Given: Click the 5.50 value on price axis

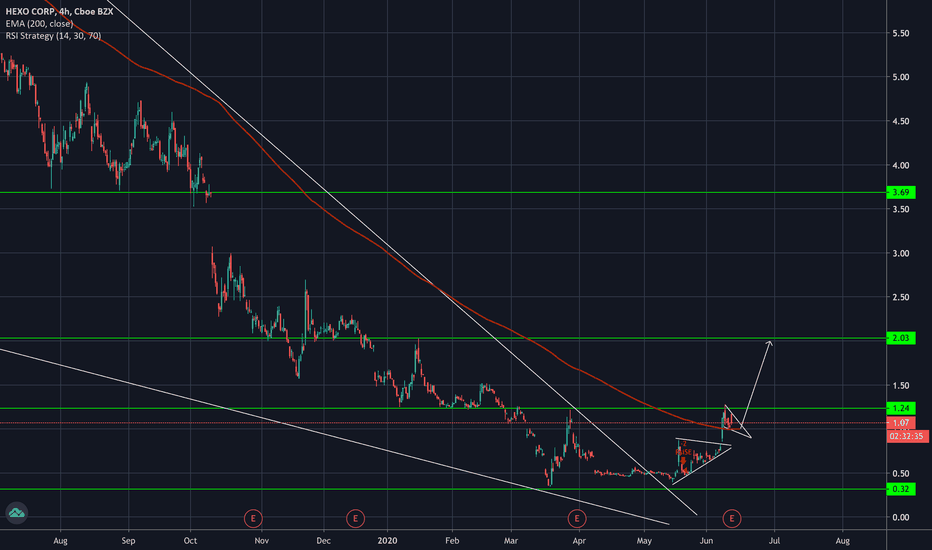Looking at the screenshot, I should 900,33.
